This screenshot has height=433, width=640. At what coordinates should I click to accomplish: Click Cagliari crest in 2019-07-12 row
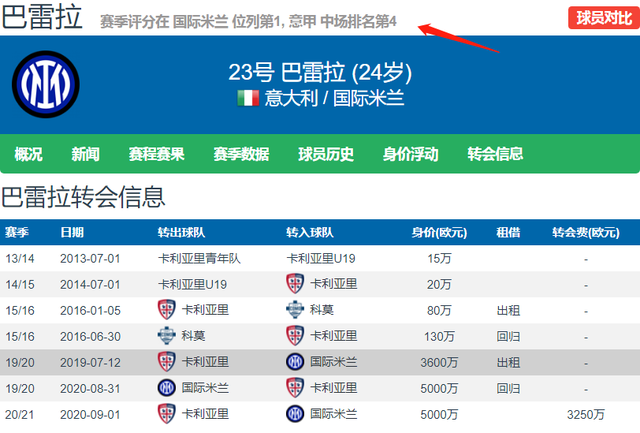pos(167,362)
